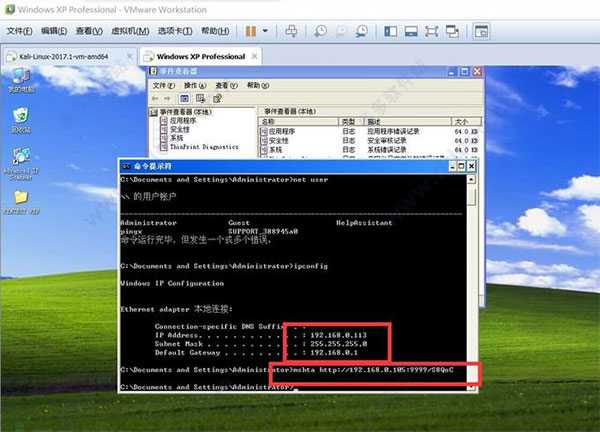This screenshot has height=432, width=600.
Task: Minimize the 事件查看器 window
Action: pyautogui.click(x=452, y=72)
